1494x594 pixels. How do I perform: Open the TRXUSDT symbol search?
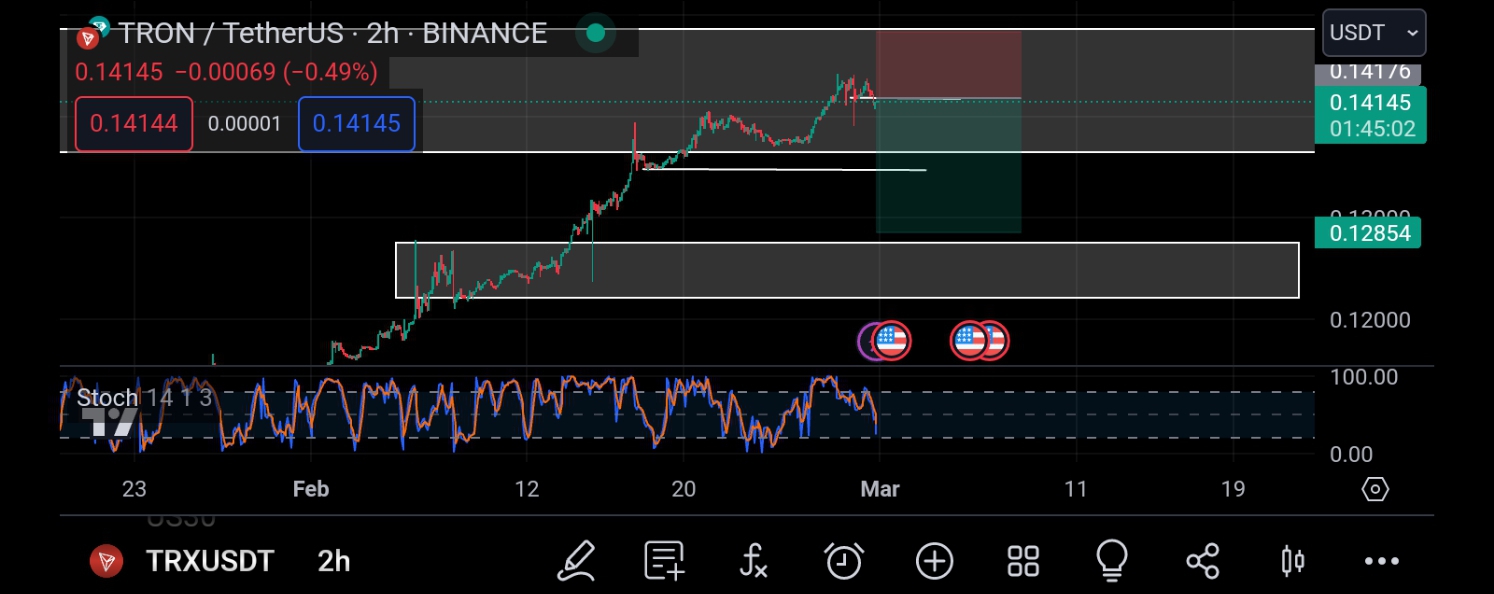point(210,561)
